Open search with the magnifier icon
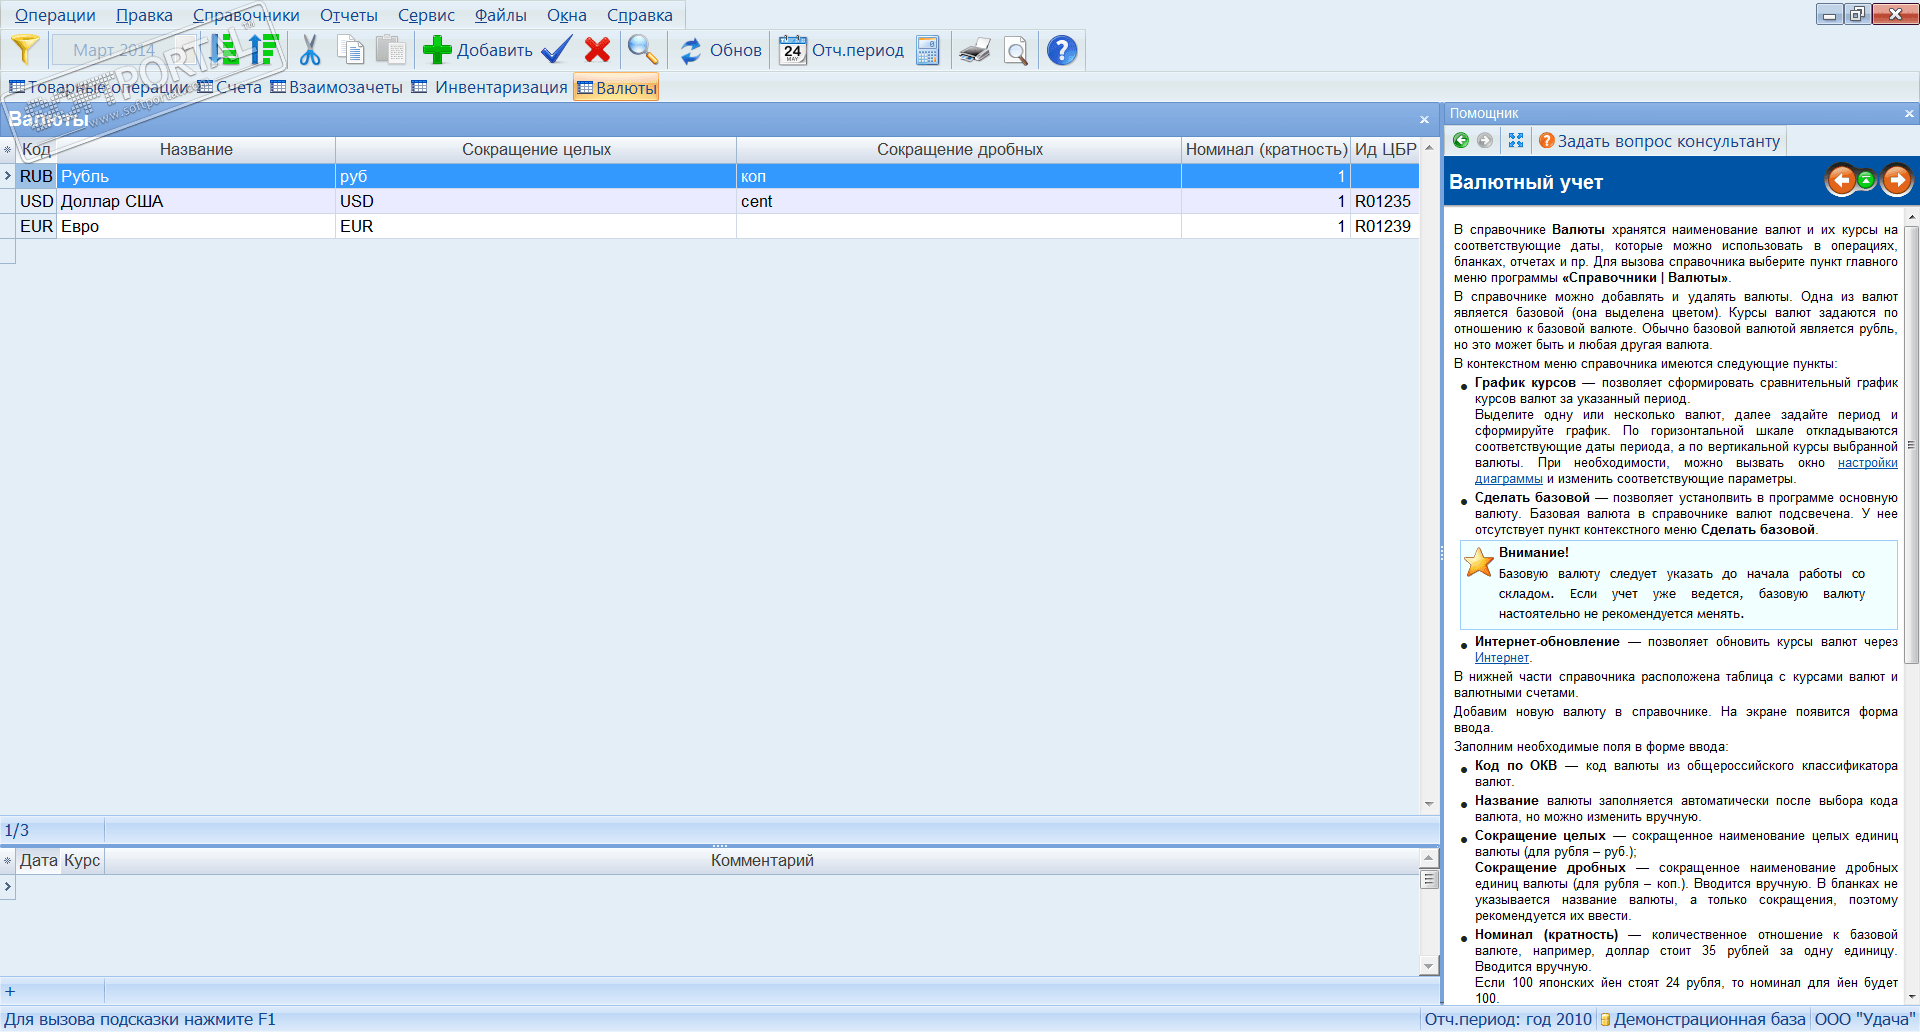 [643, 50]
